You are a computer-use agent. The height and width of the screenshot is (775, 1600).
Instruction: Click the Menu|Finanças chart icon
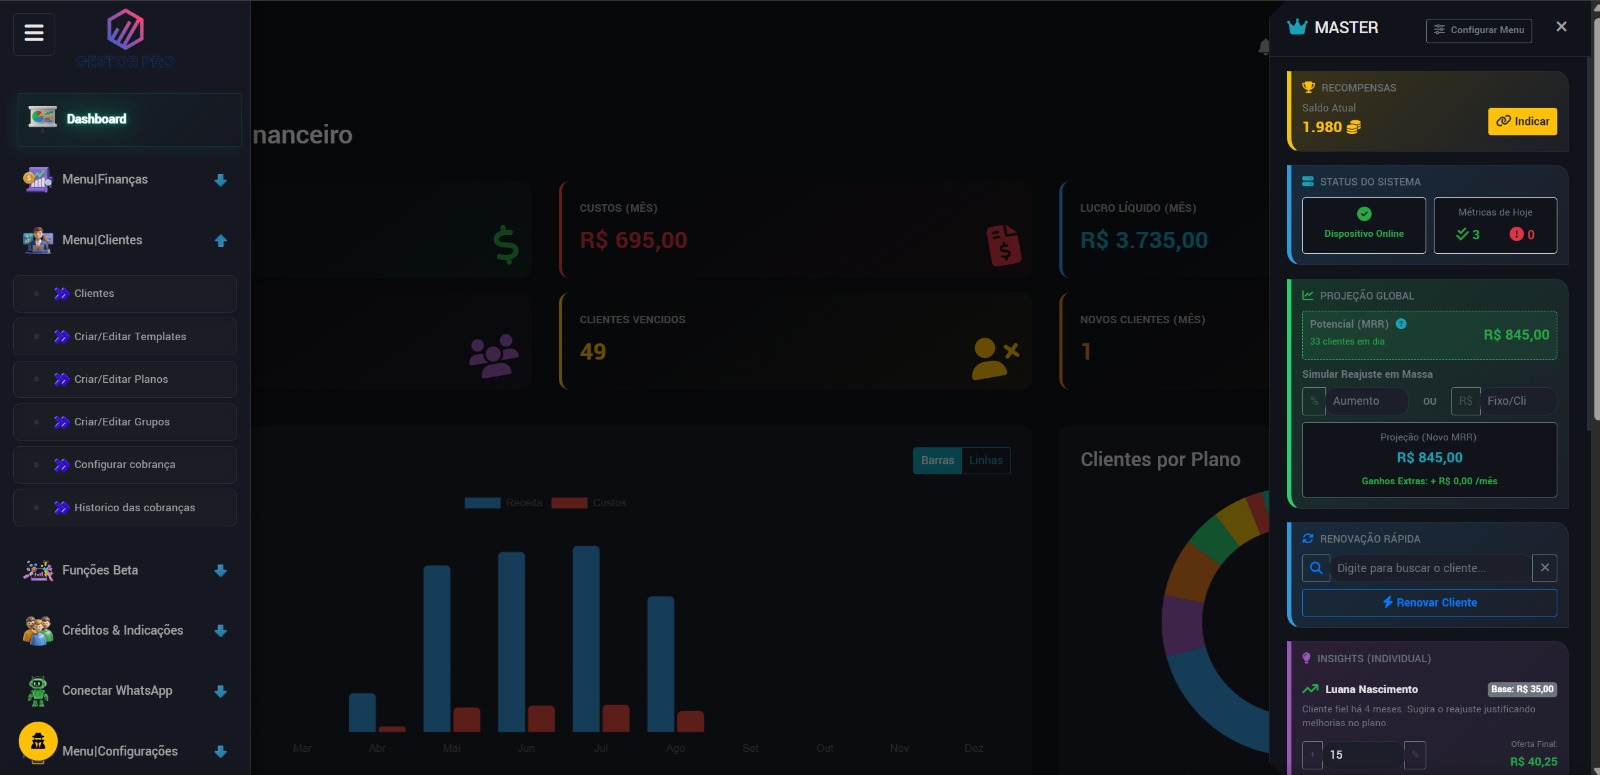pos(38,179)
